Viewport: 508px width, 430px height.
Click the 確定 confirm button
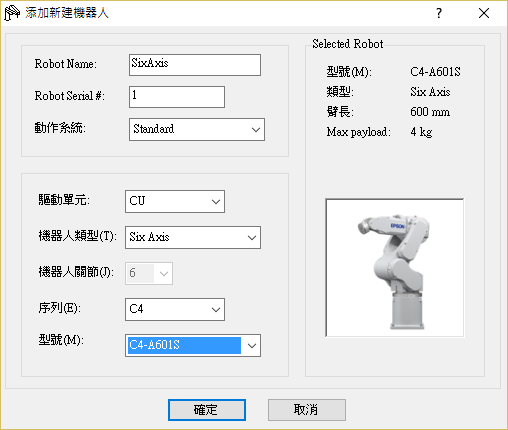coord(207,410)
